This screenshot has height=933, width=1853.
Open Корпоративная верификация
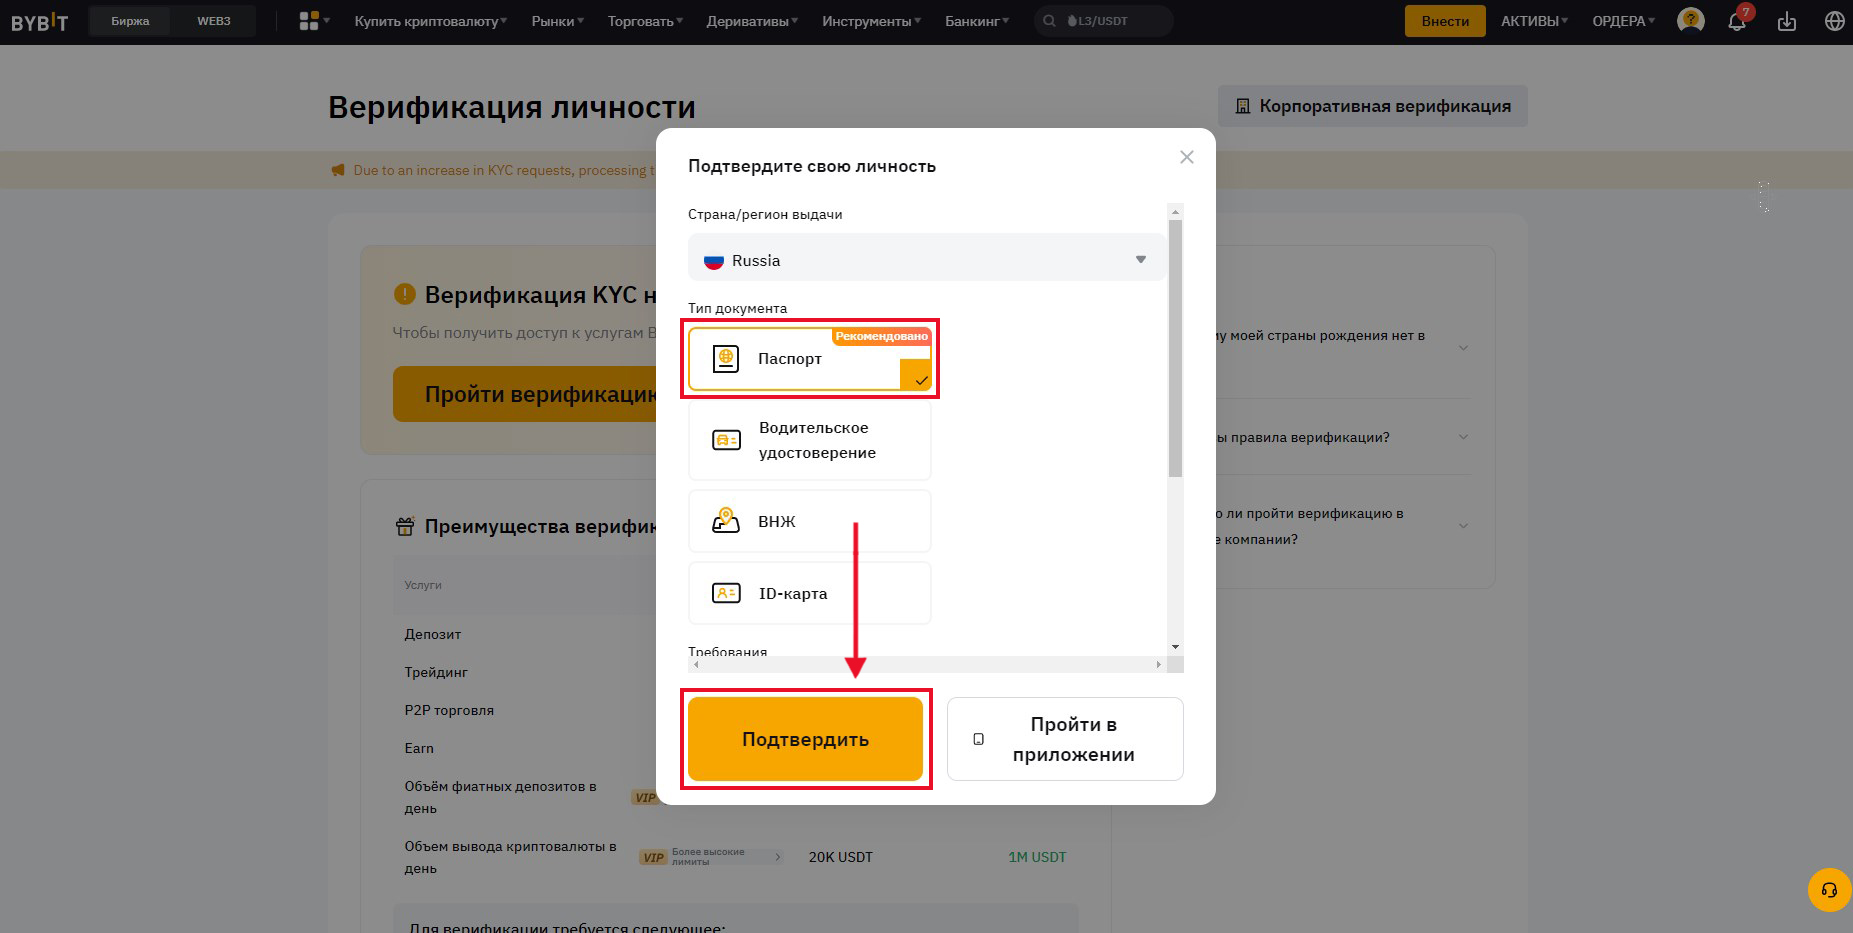[1372, 106]
